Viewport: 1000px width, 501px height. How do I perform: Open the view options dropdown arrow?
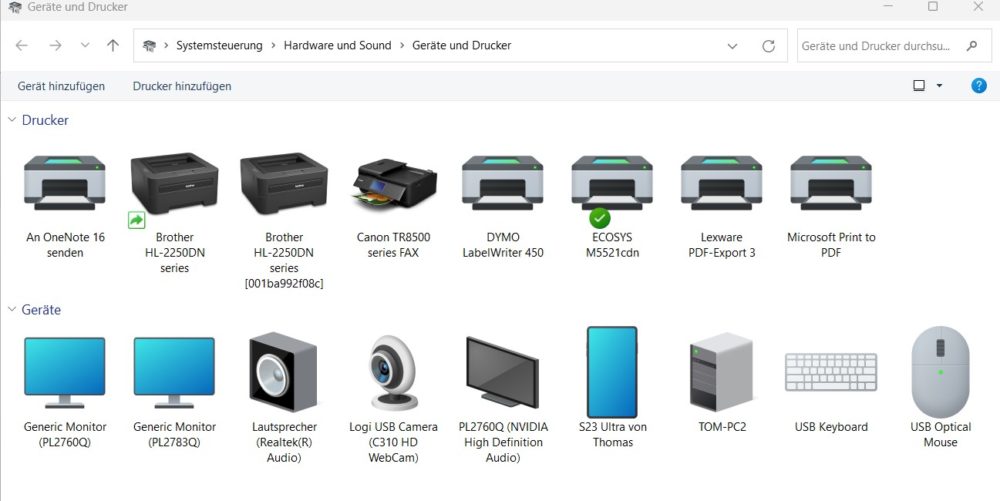[x=939, y=85]
